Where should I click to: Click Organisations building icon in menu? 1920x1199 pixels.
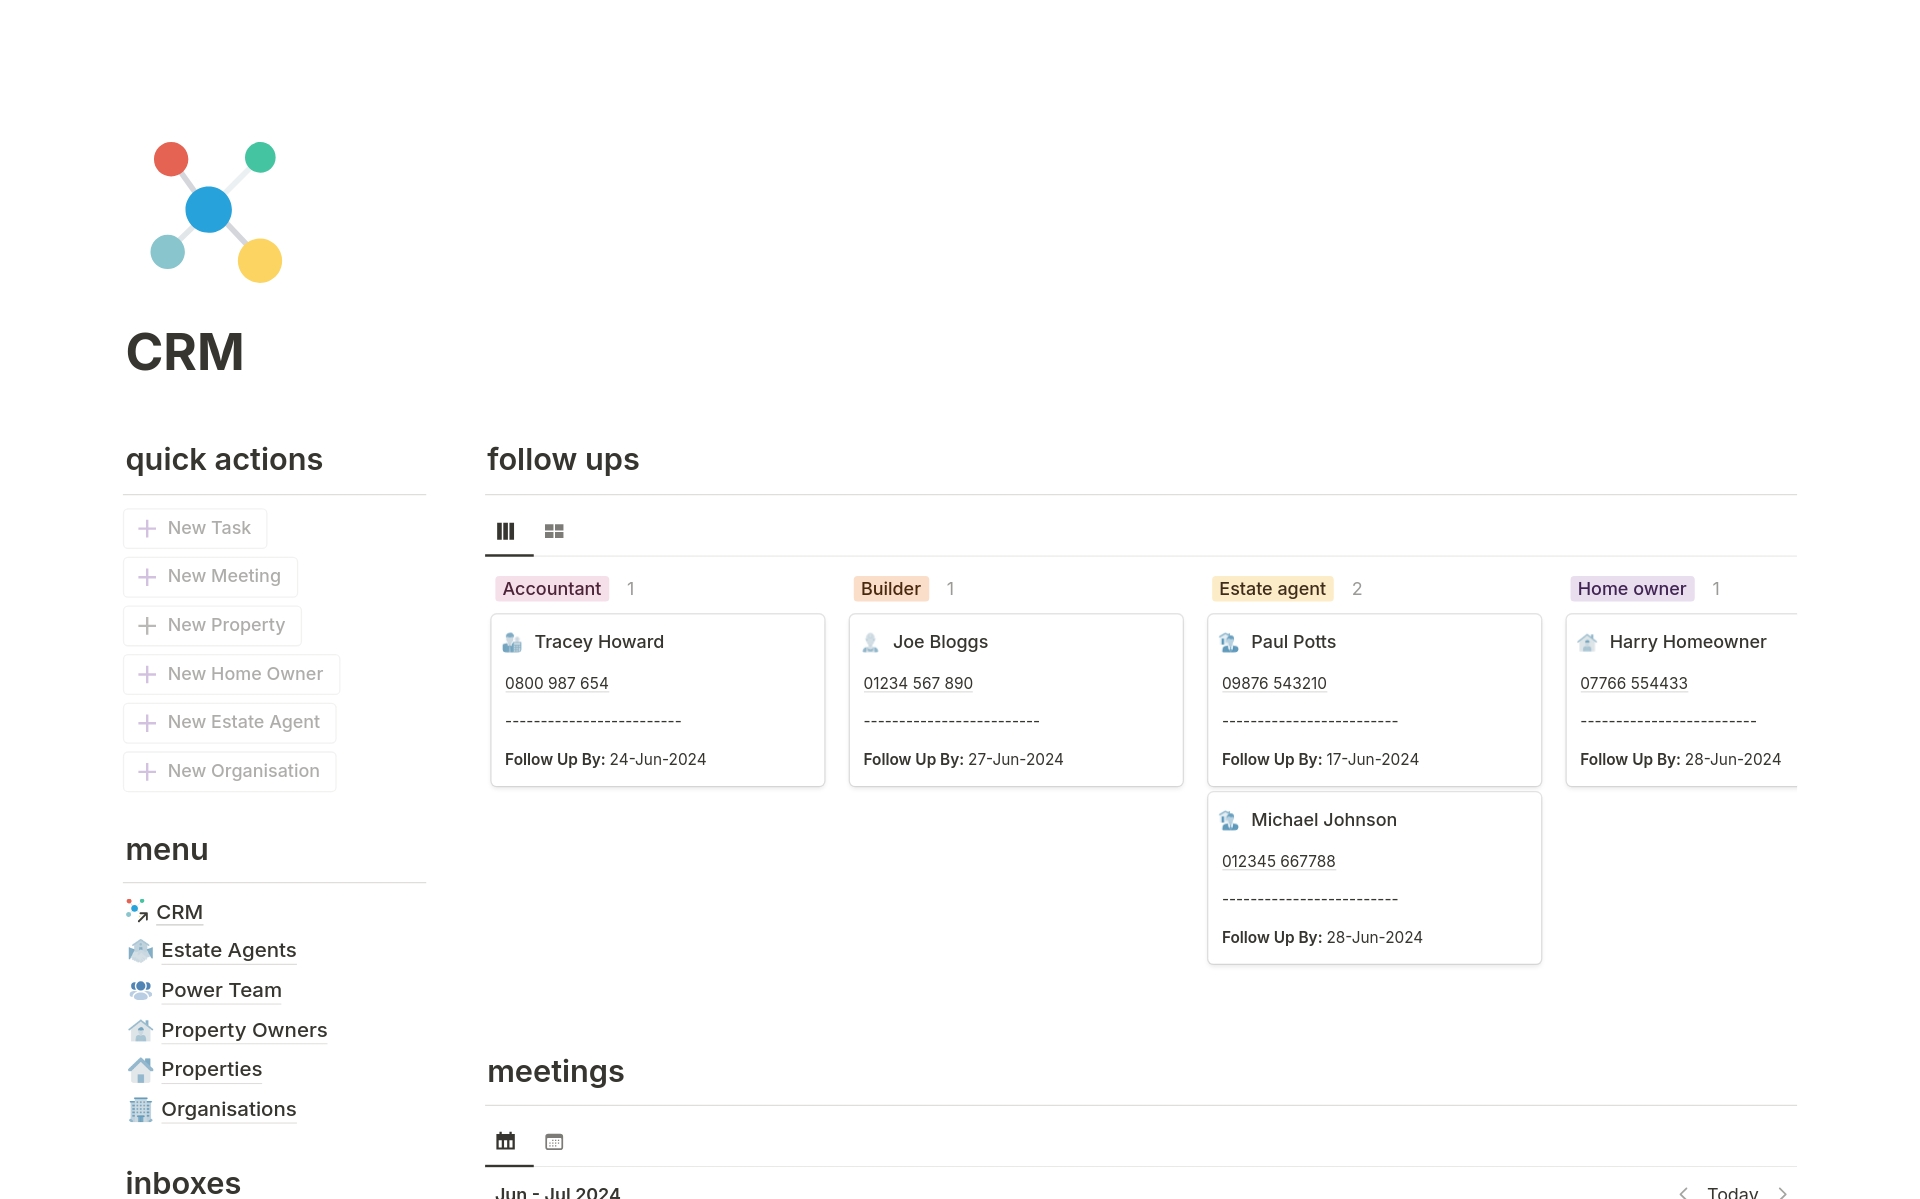141,1109
